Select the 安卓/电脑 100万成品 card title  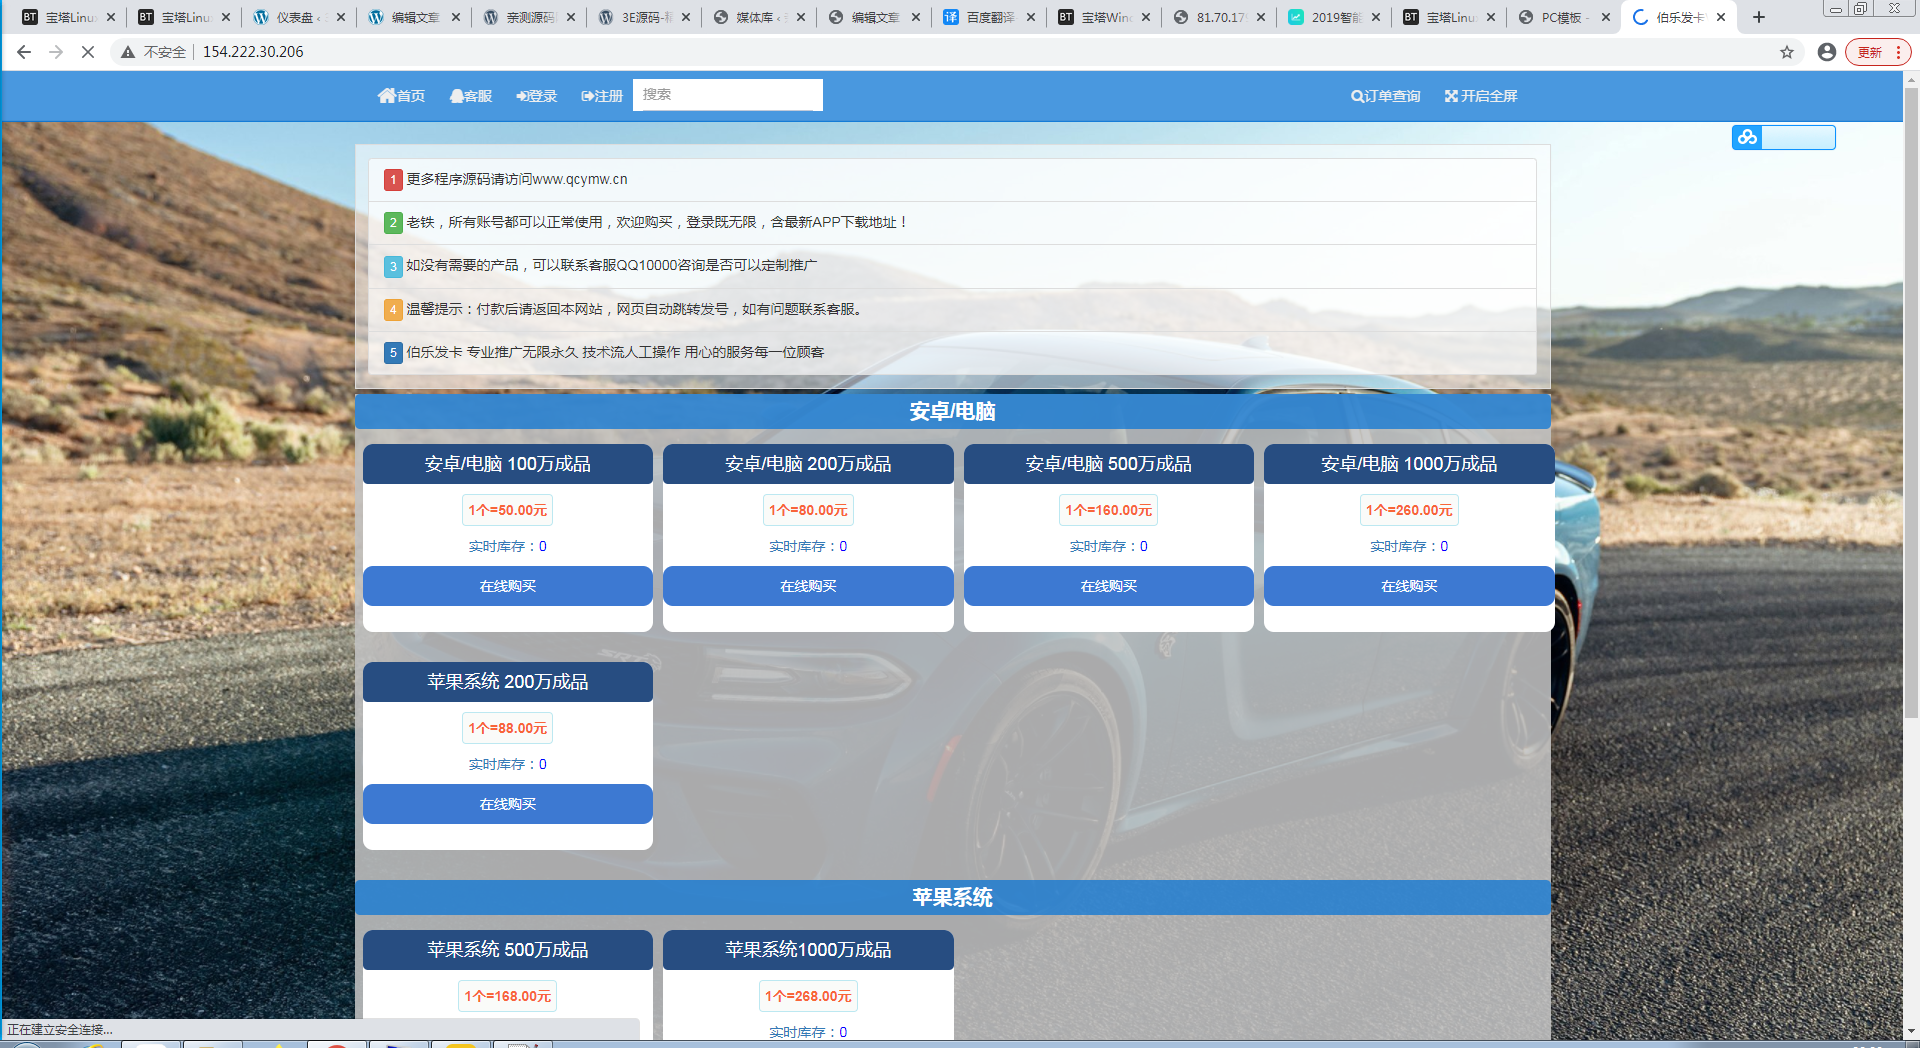(508, 464)
